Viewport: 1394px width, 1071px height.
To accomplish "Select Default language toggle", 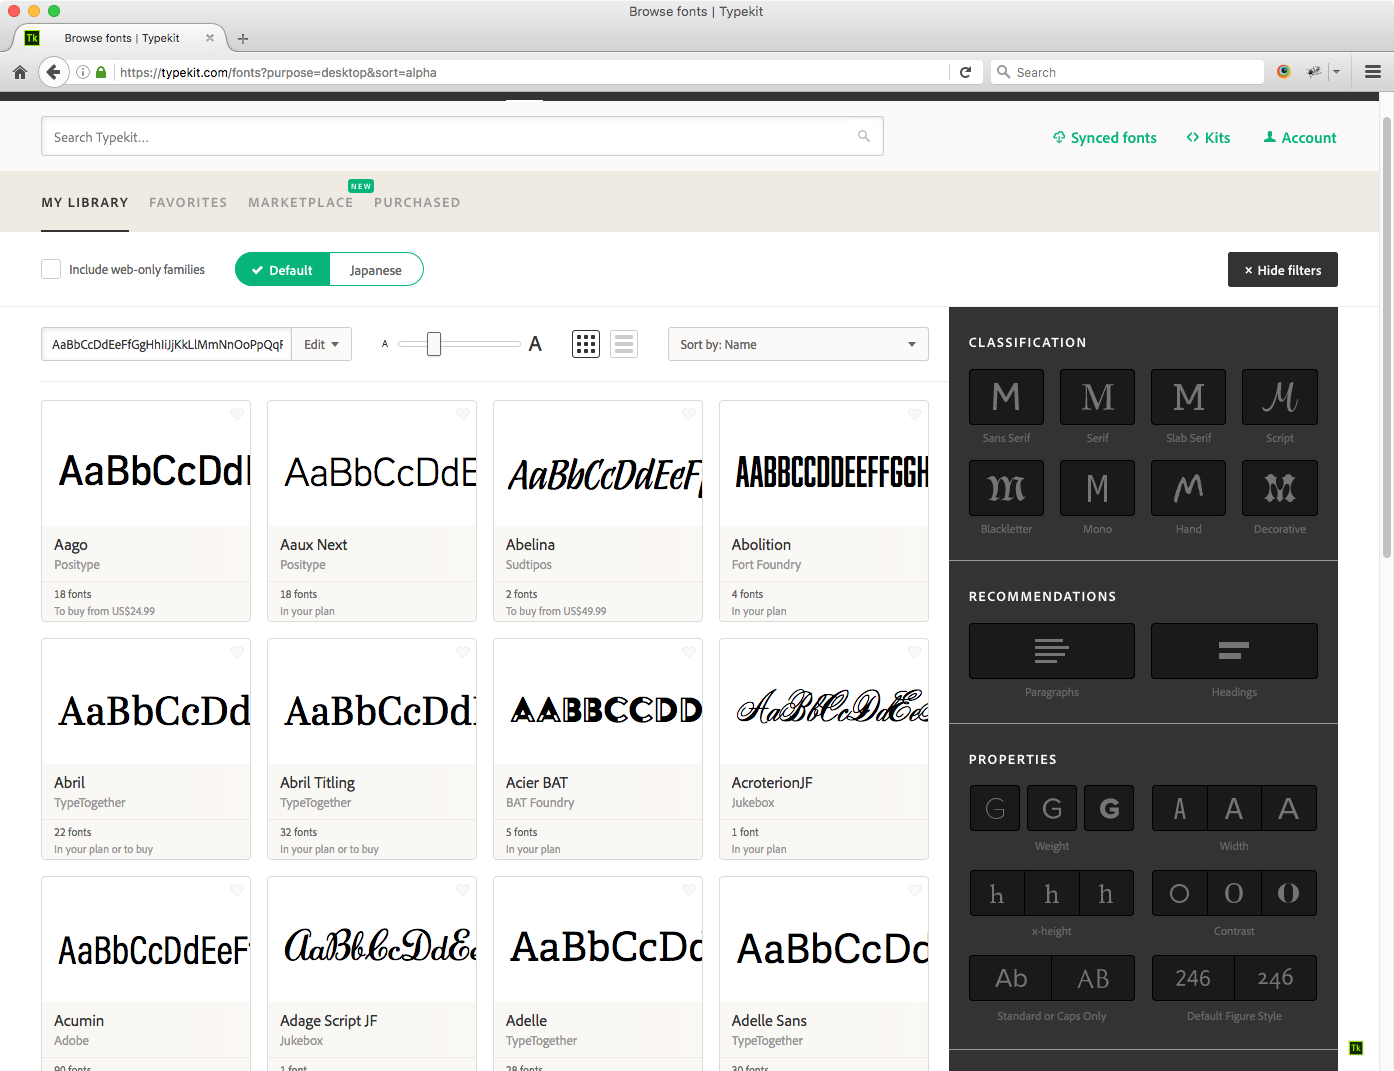I will 283,269.
